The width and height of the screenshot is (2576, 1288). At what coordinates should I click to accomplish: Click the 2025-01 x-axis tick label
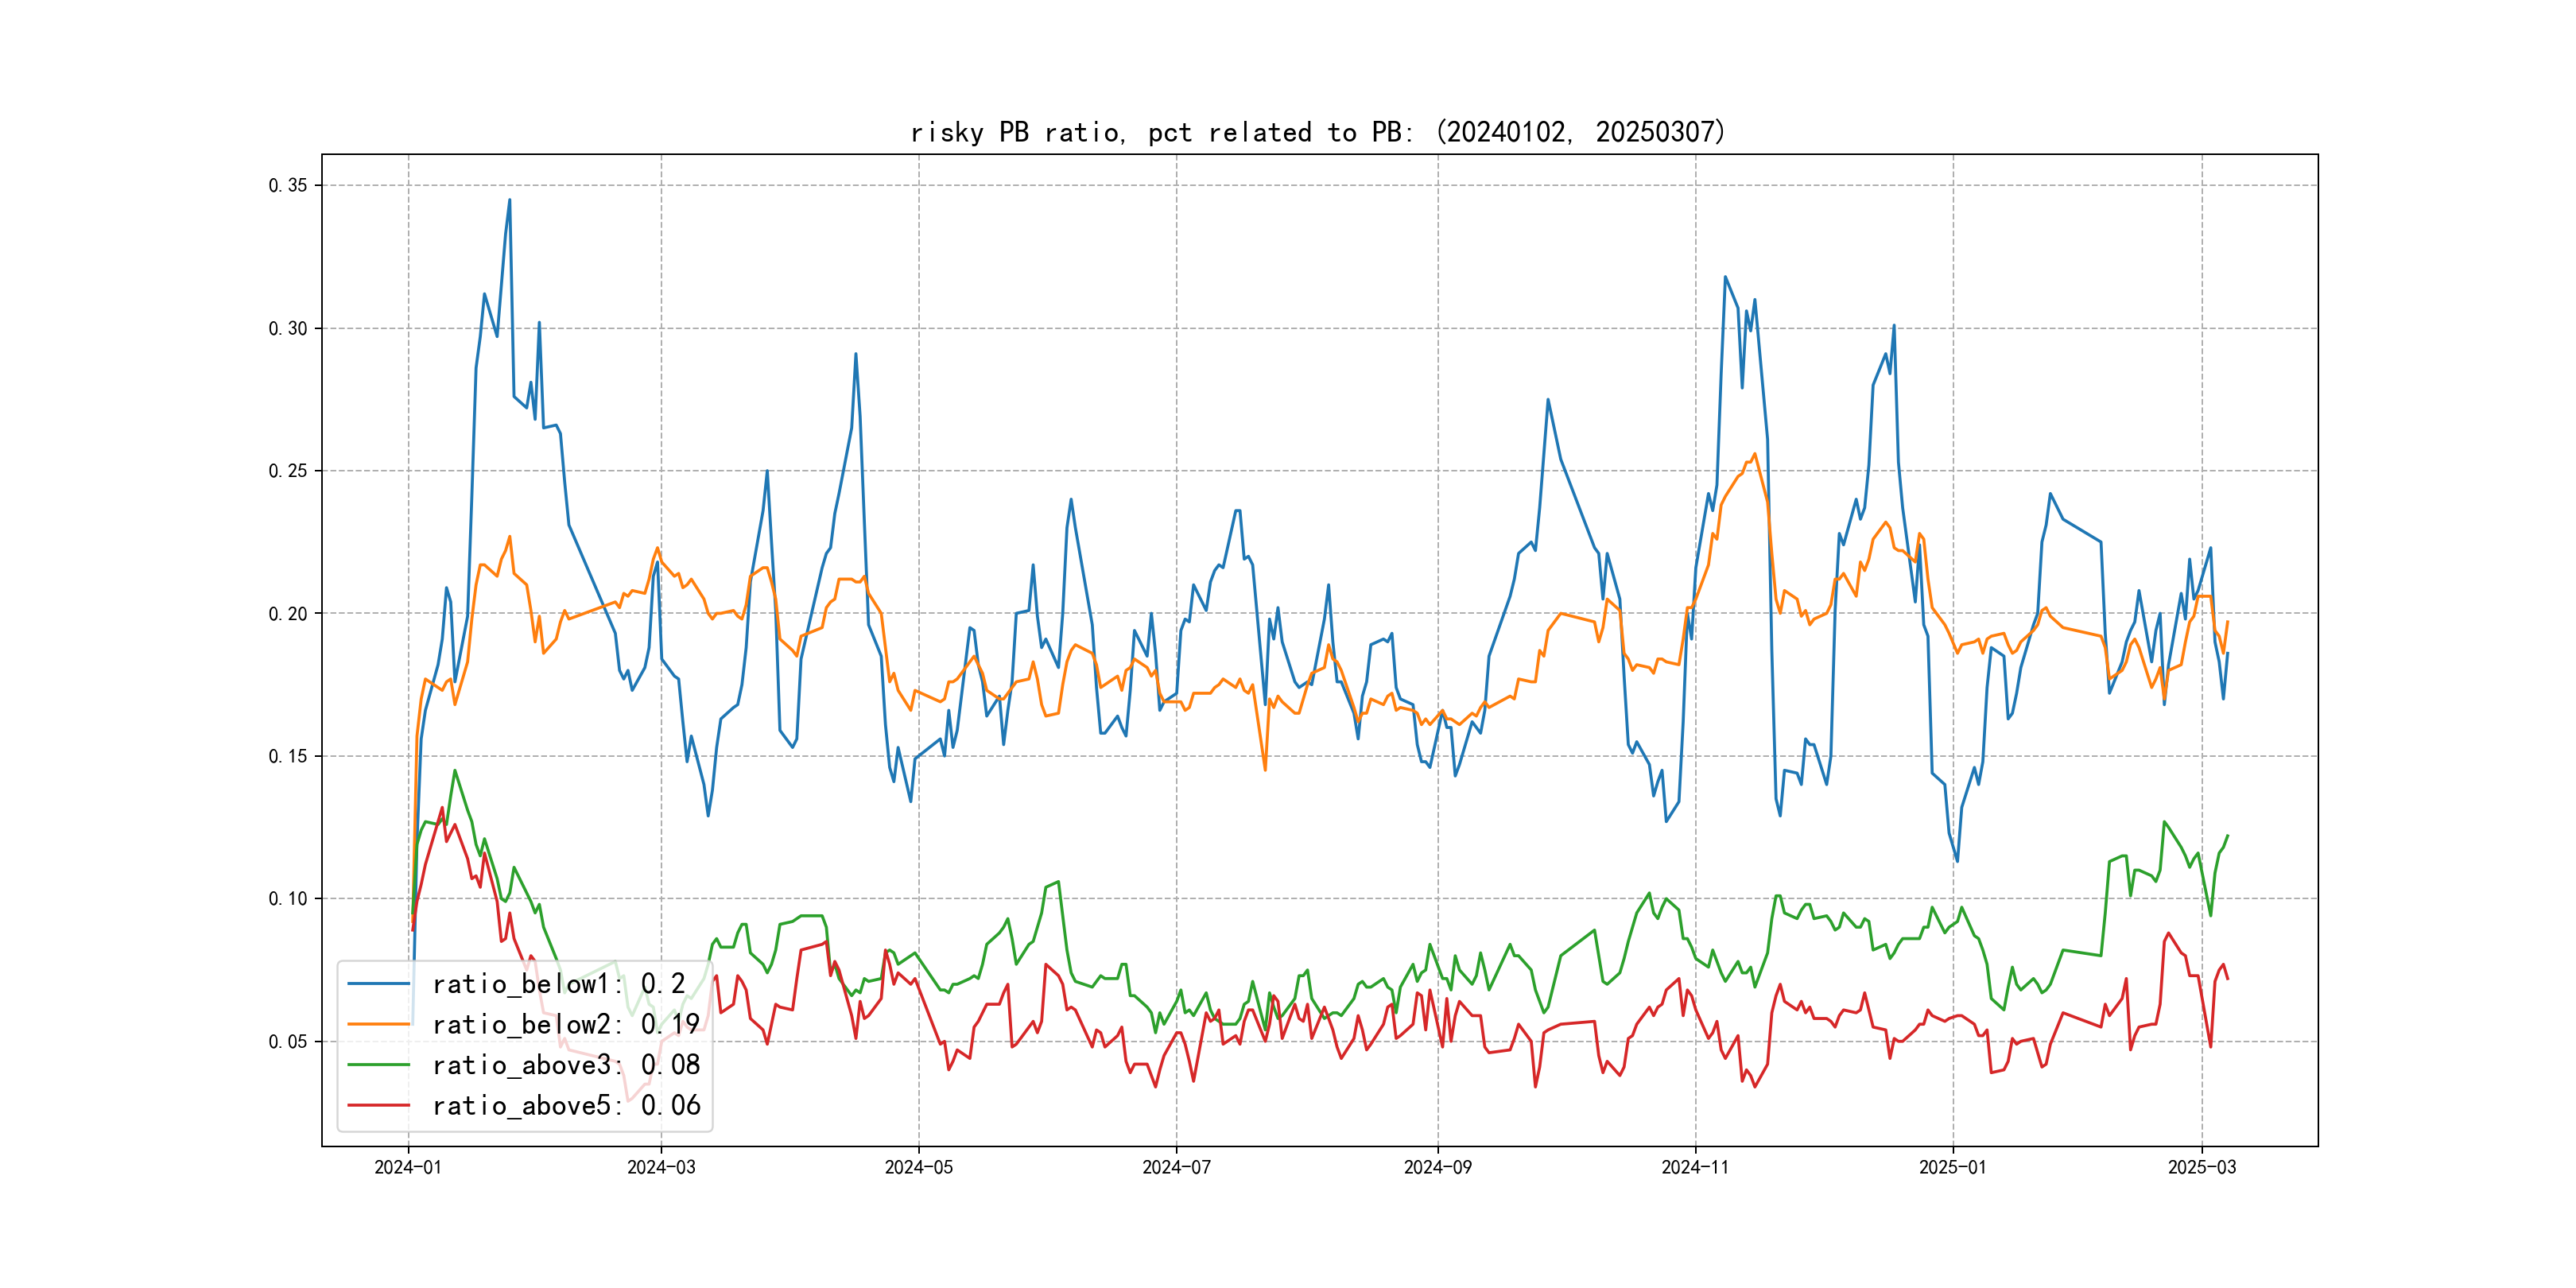1952,1167
